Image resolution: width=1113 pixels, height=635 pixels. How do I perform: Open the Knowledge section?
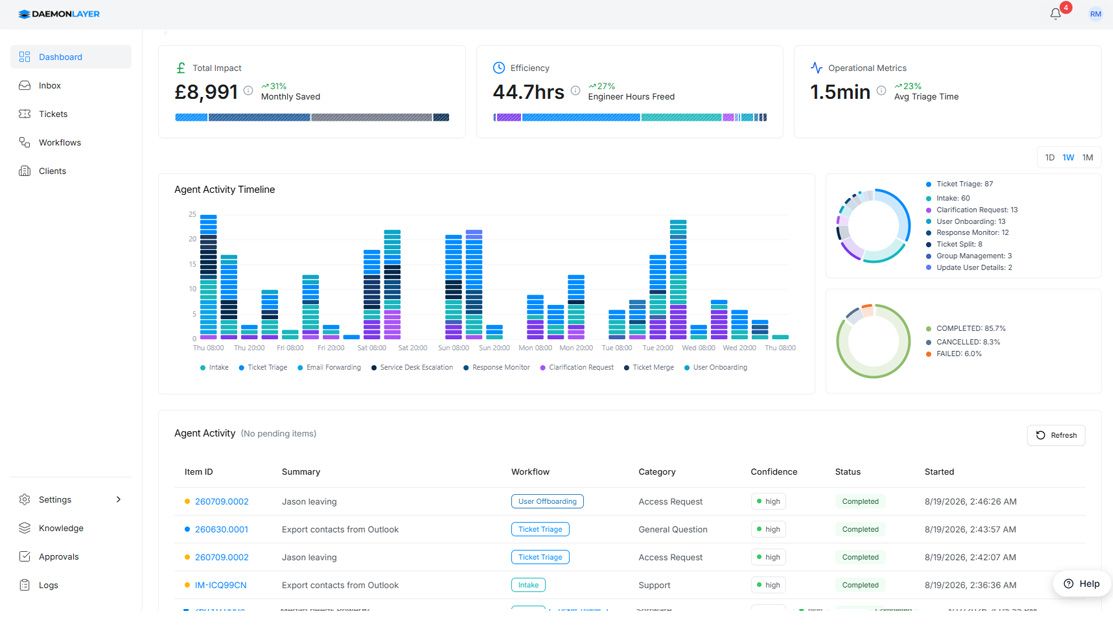pos(71,528)
